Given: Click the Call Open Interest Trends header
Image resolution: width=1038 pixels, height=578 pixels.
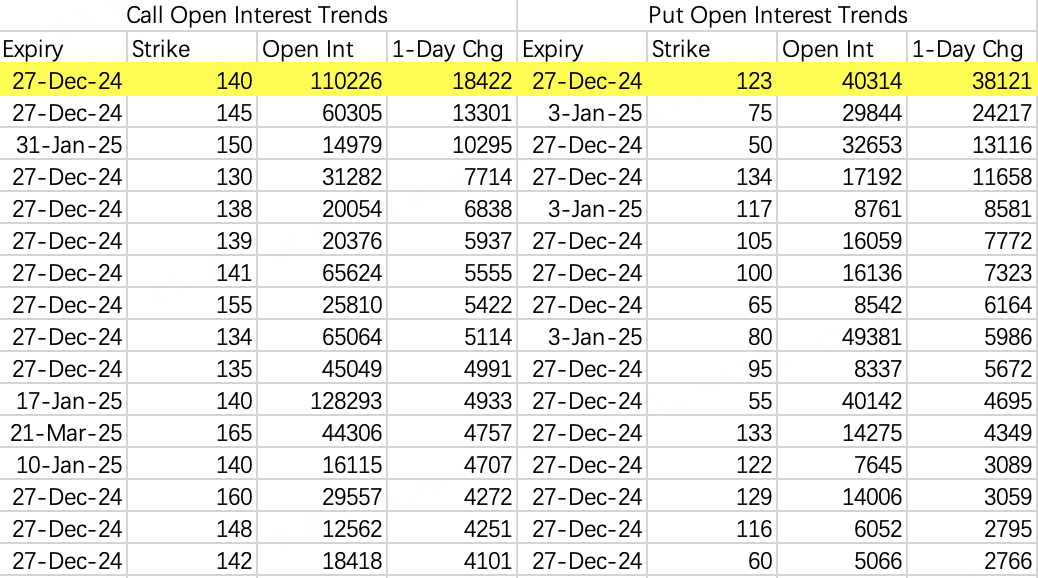Looking at the screenshot, I should point(257,15).
